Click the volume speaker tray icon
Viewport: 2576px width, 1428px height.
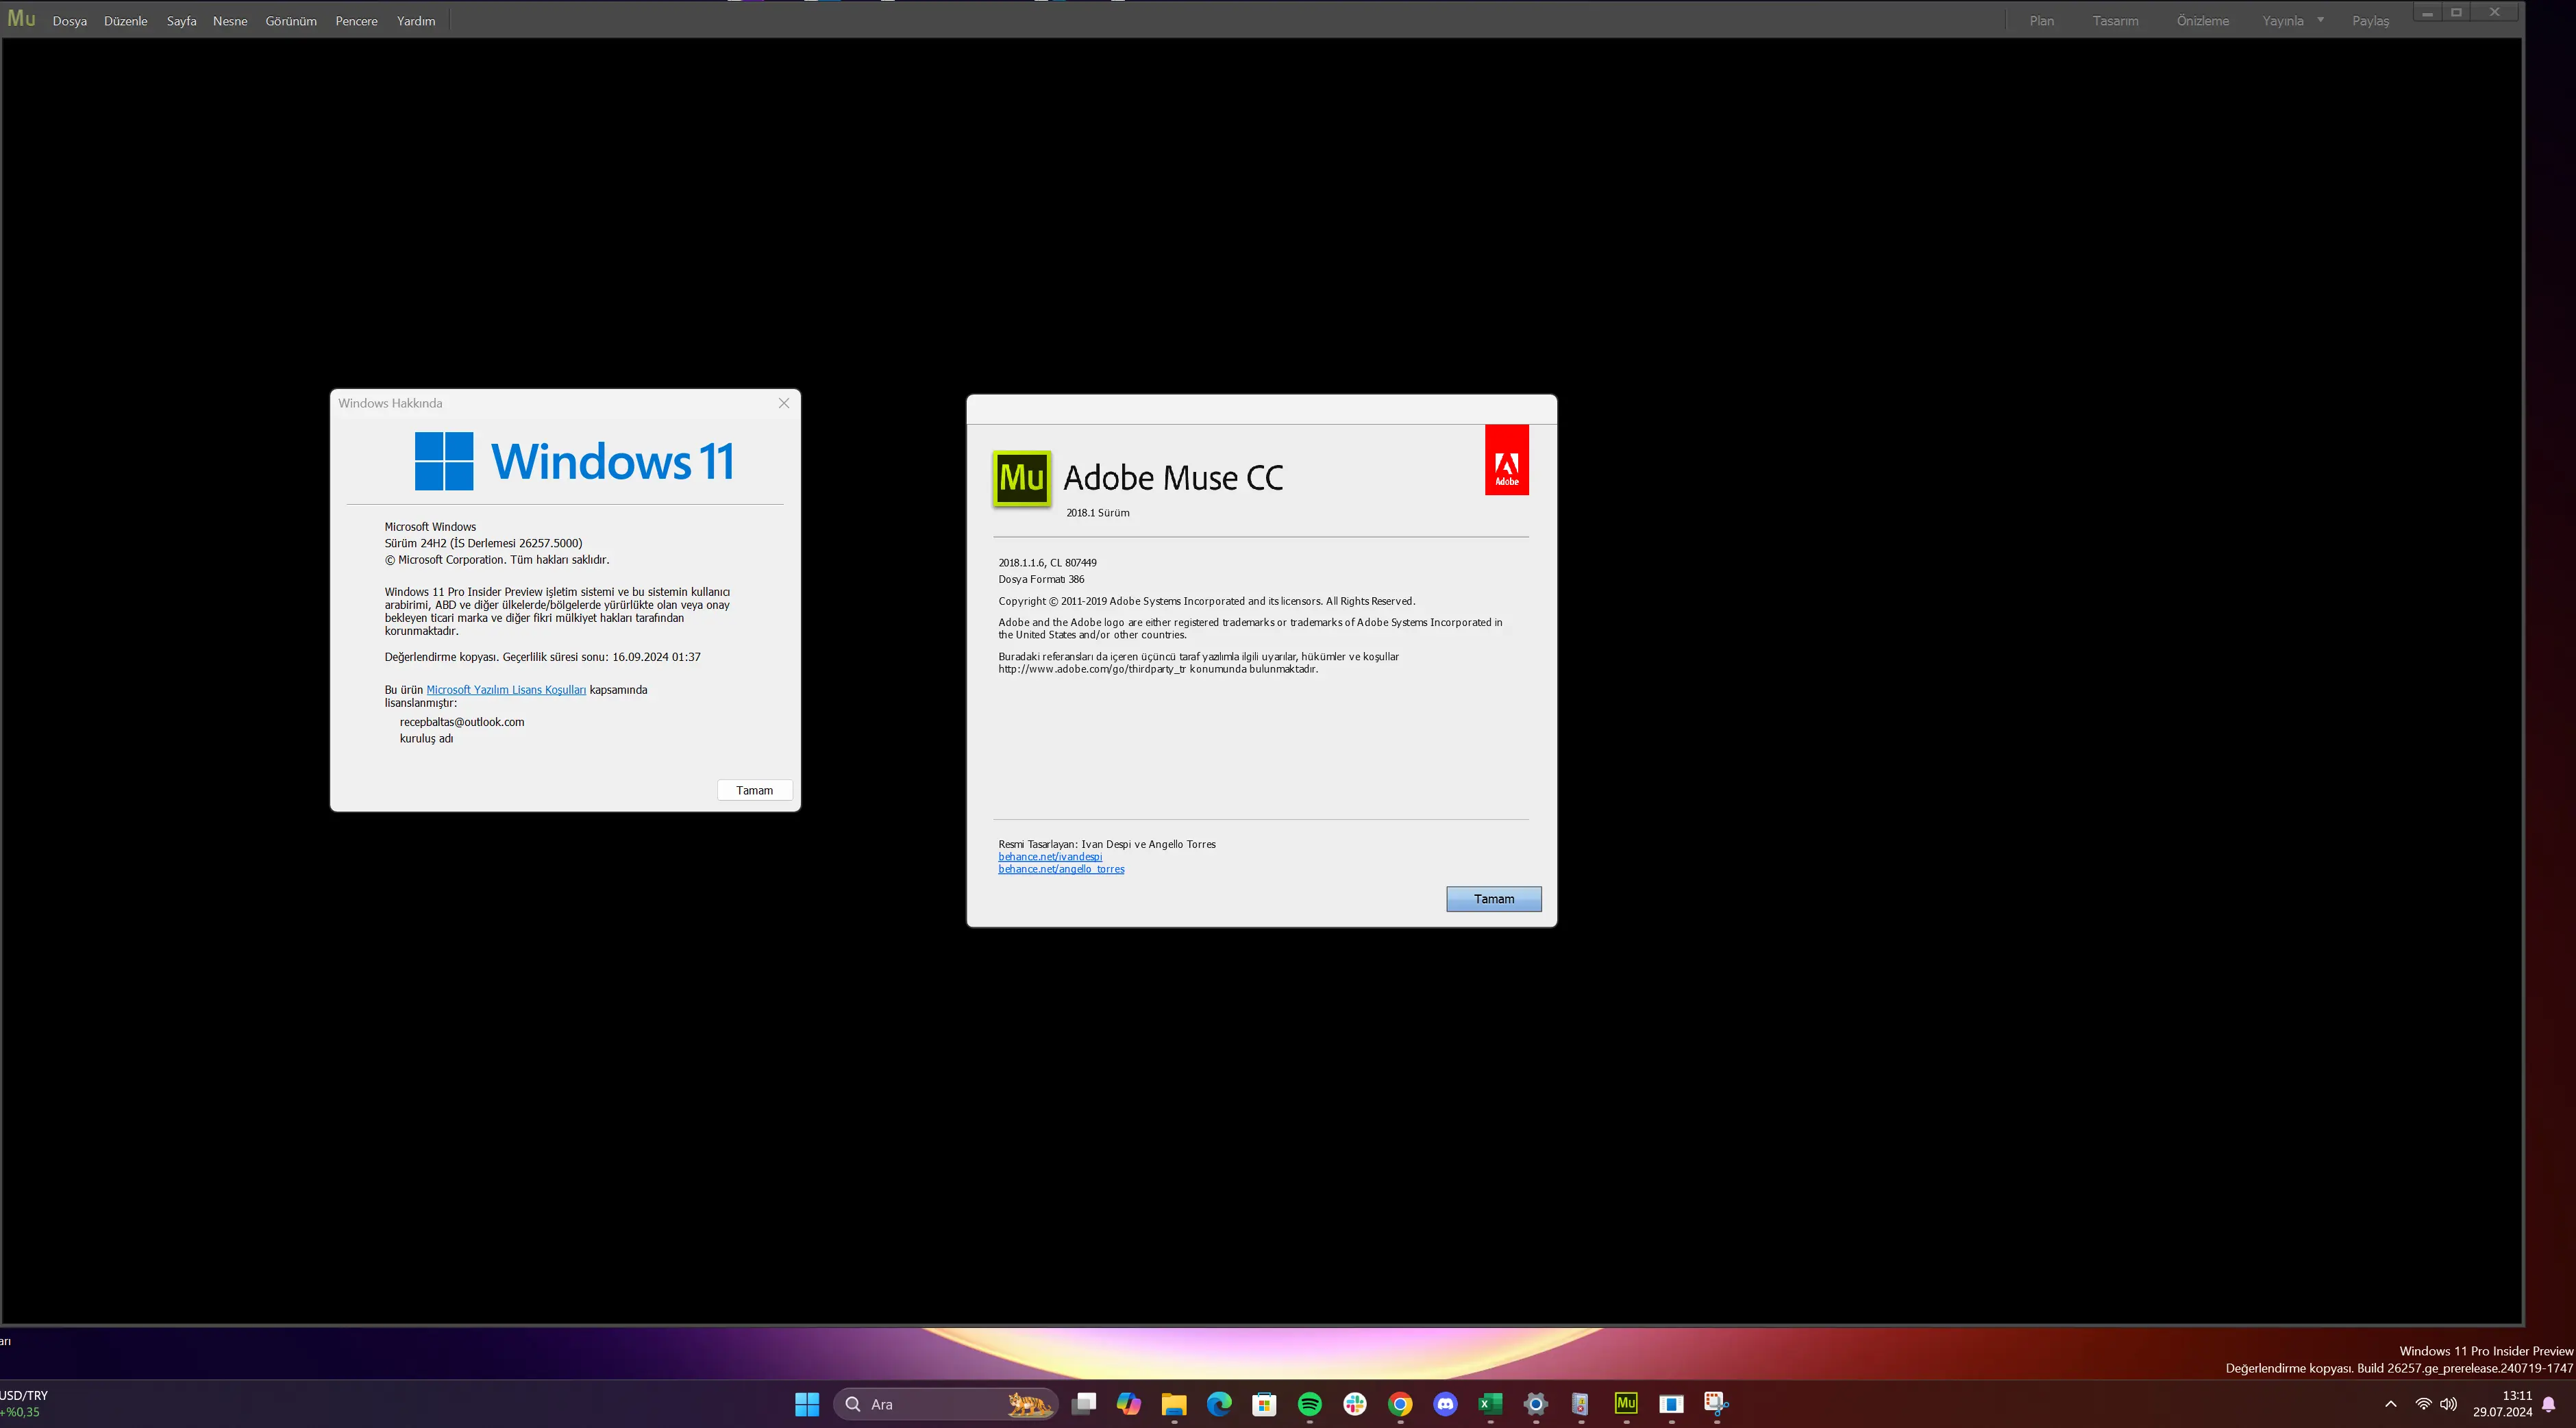[2448, 1404]
